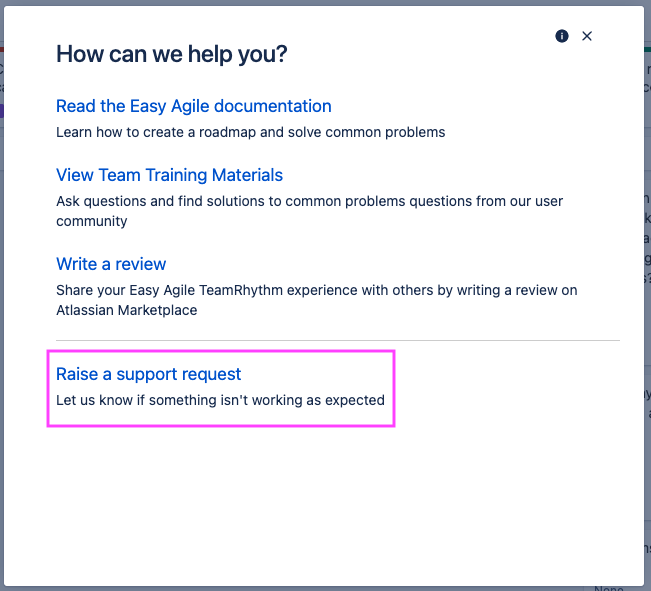Open the Read the Easy Agile documentation link
The width and height of the screenshot is (651, 591).
193,106
